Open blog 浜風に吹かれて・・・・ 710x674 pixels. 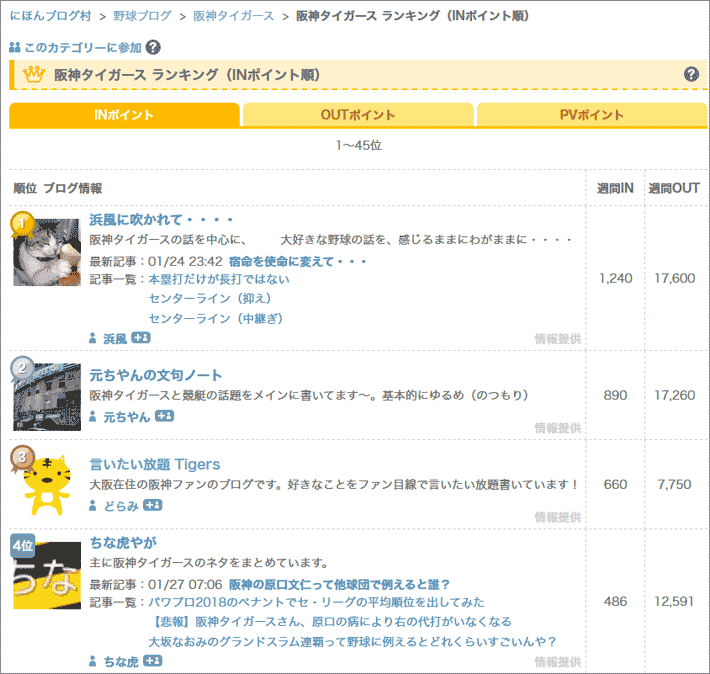pos(161,220)
